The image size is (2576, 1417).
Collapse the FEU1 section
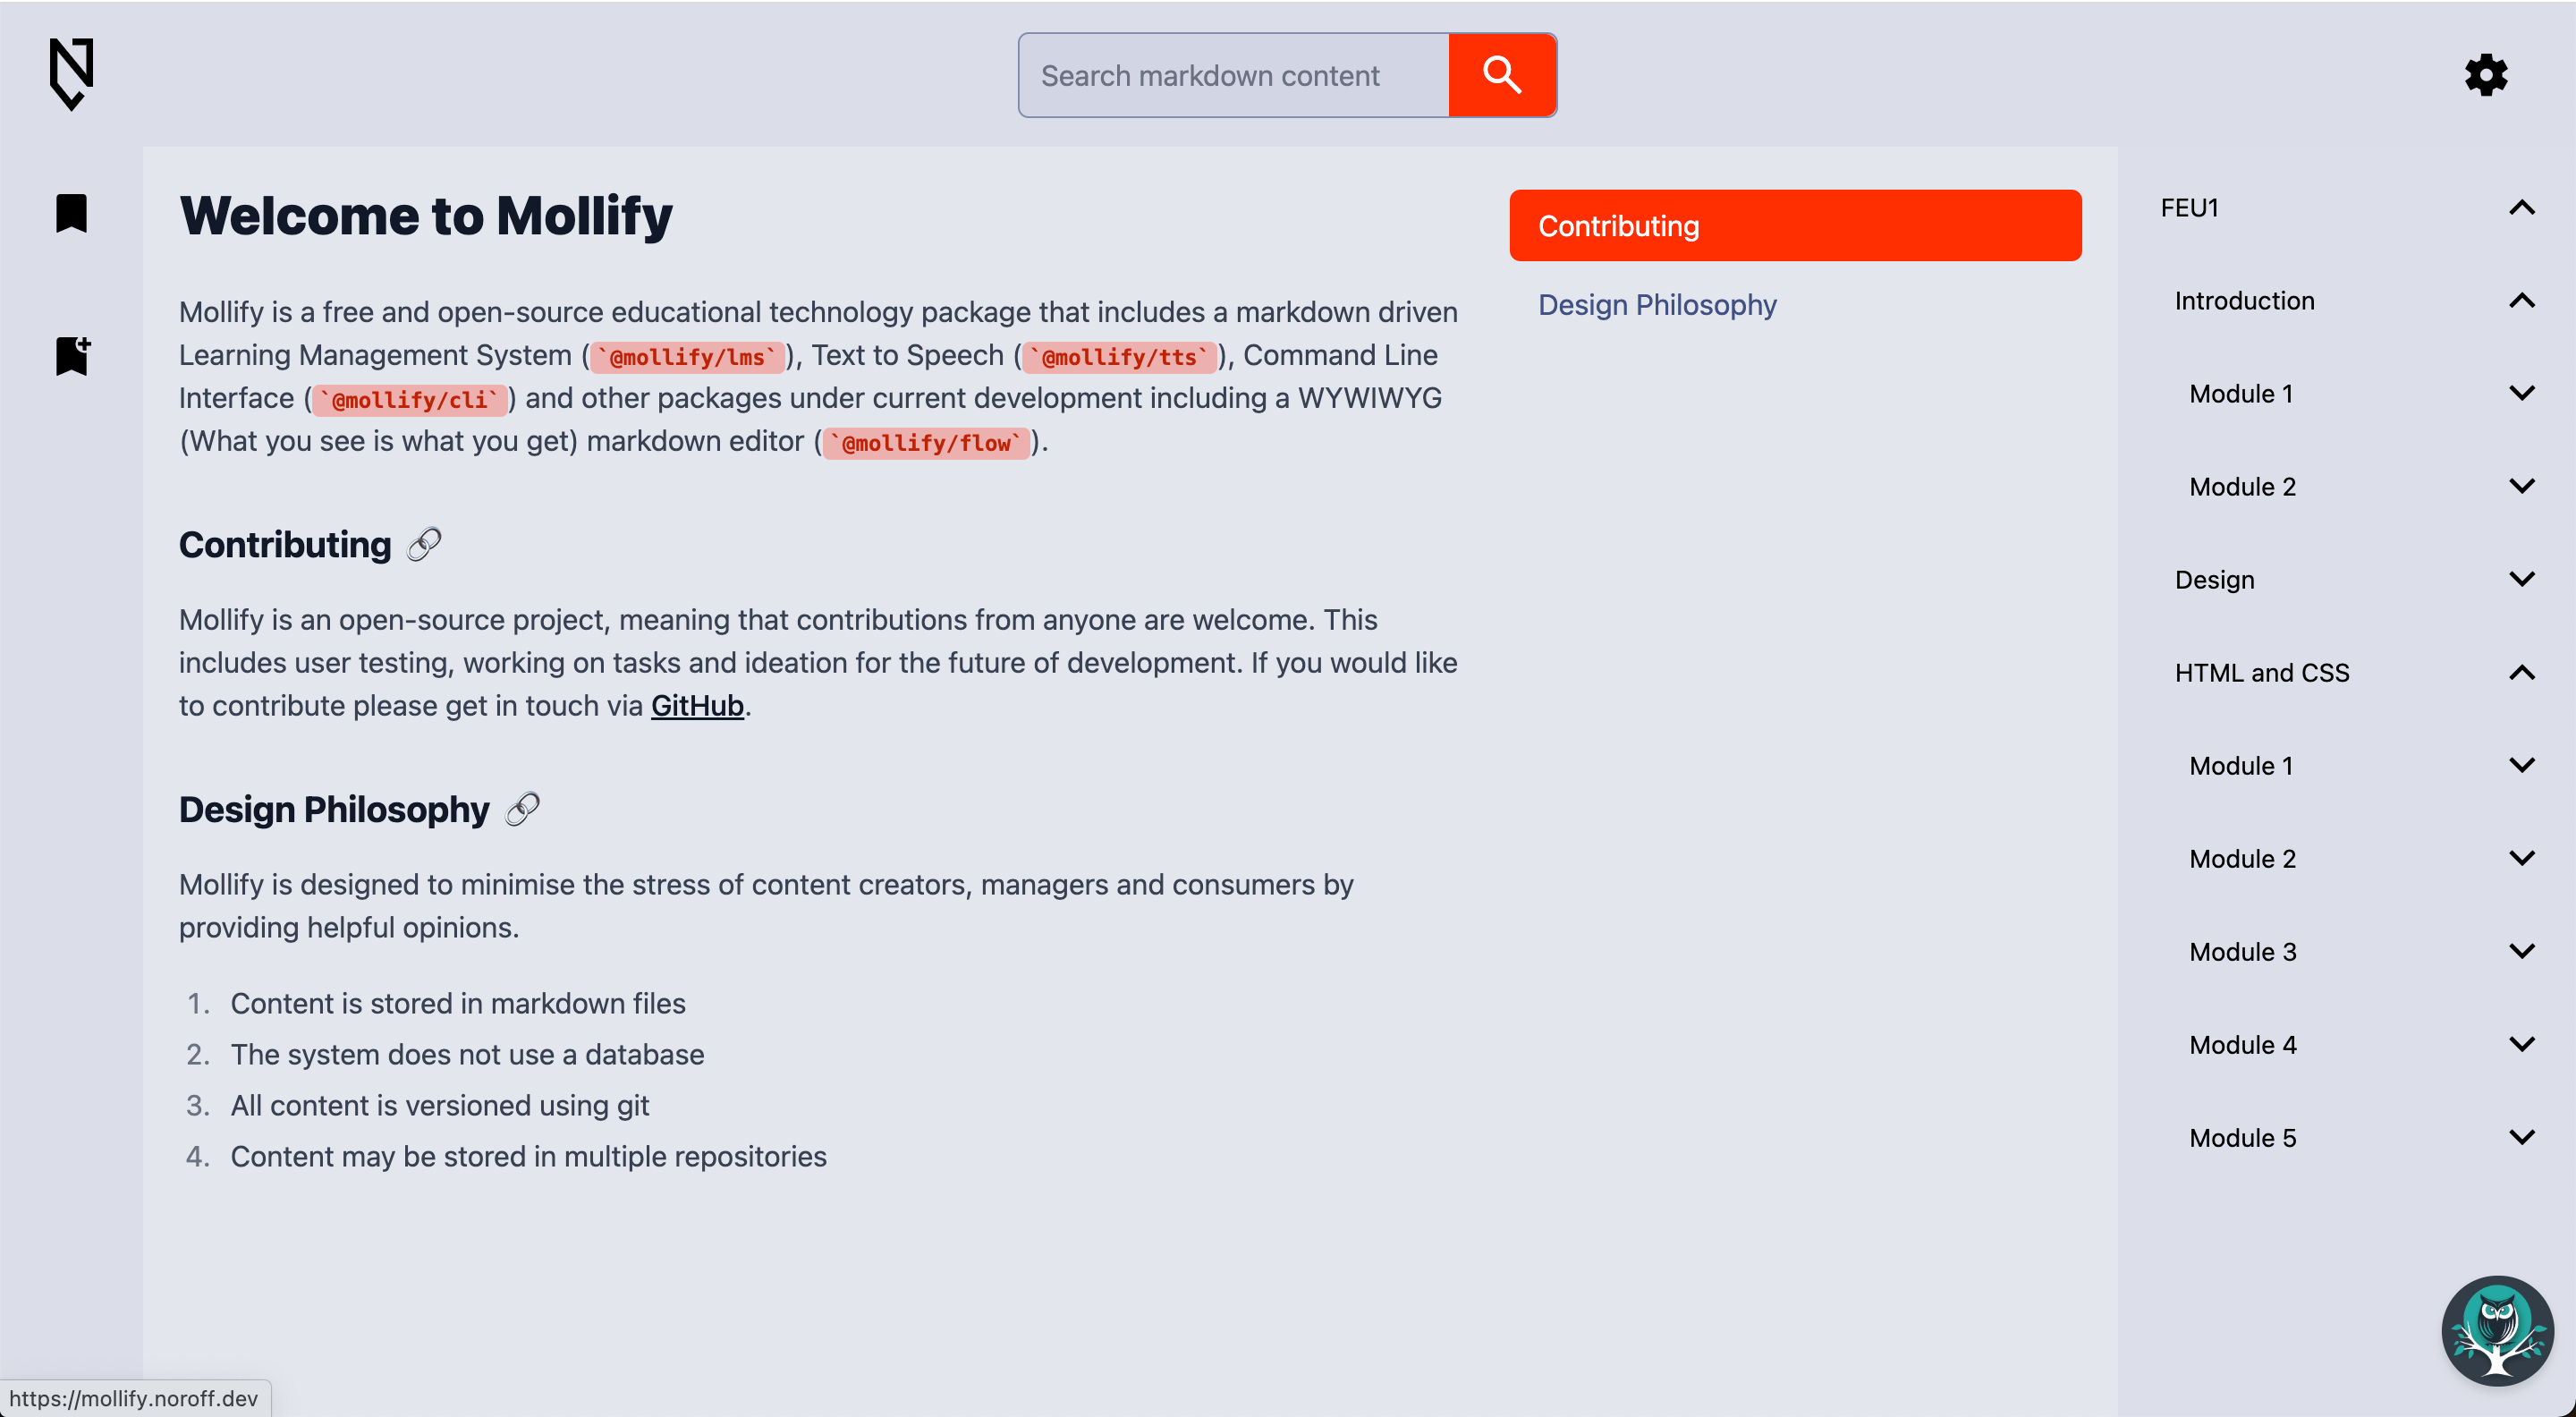tap(2521, 208)
